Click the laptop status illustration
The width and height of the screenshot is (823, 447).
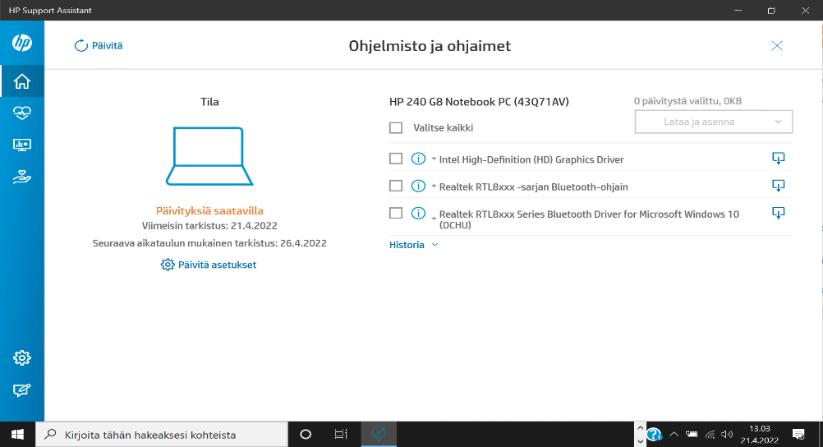209,156
